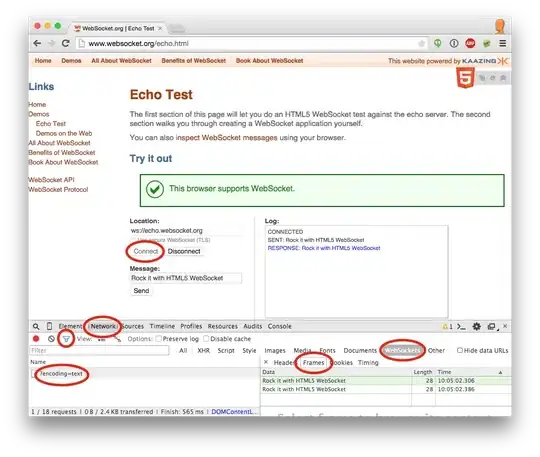Viewport: 540px width, 457px height.
Task: Click the circled info extension icon
Action: (x=454, y=43)
